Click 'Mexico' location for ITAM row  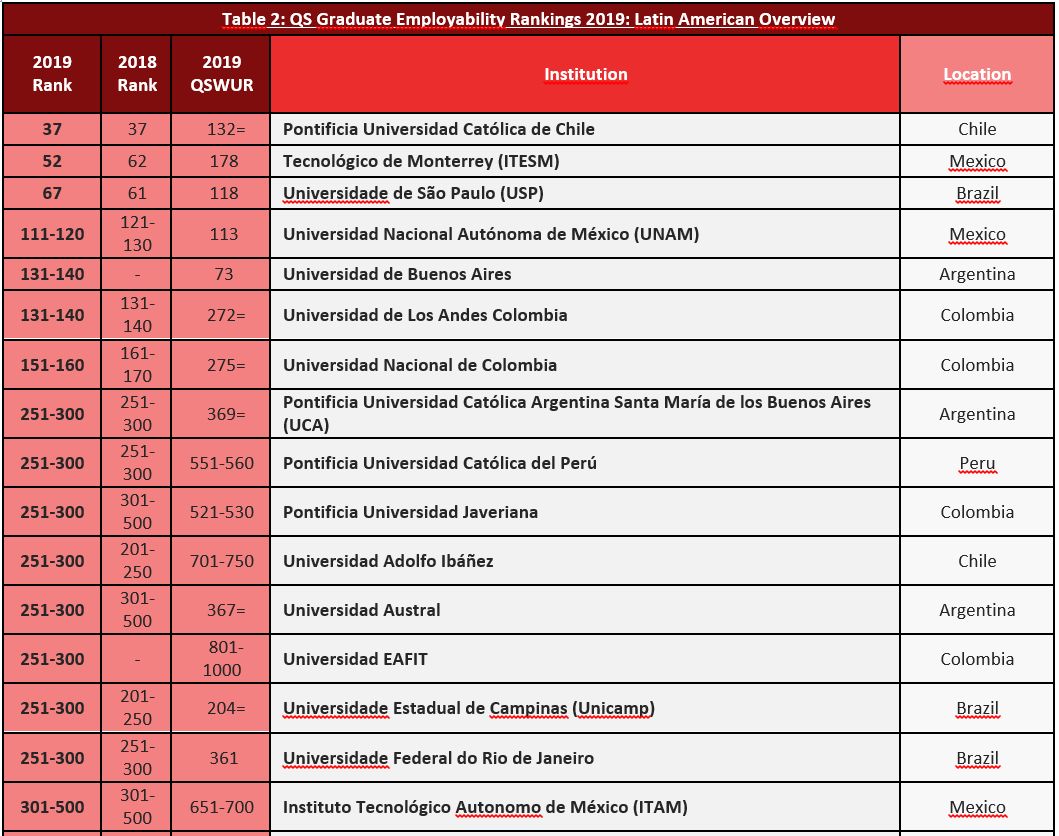point(977,807)
